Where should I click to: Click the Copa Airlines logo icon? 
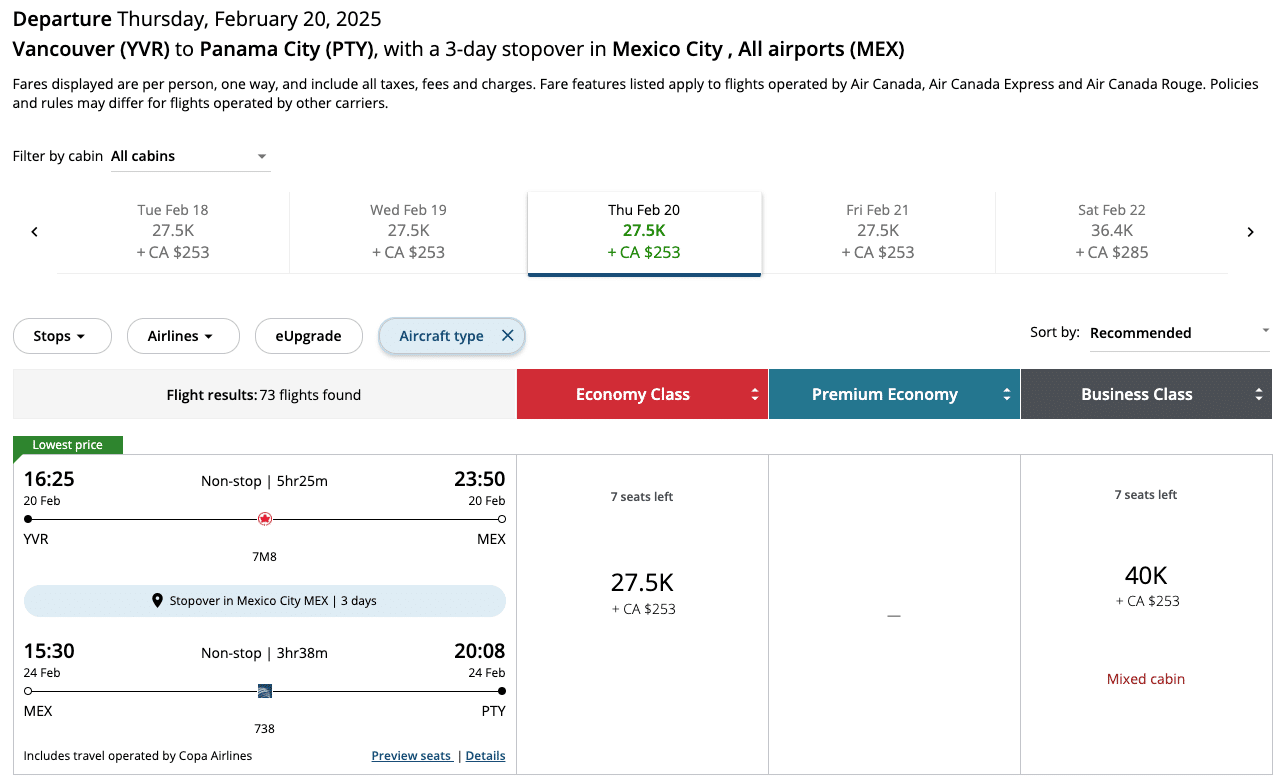[265, 691]
